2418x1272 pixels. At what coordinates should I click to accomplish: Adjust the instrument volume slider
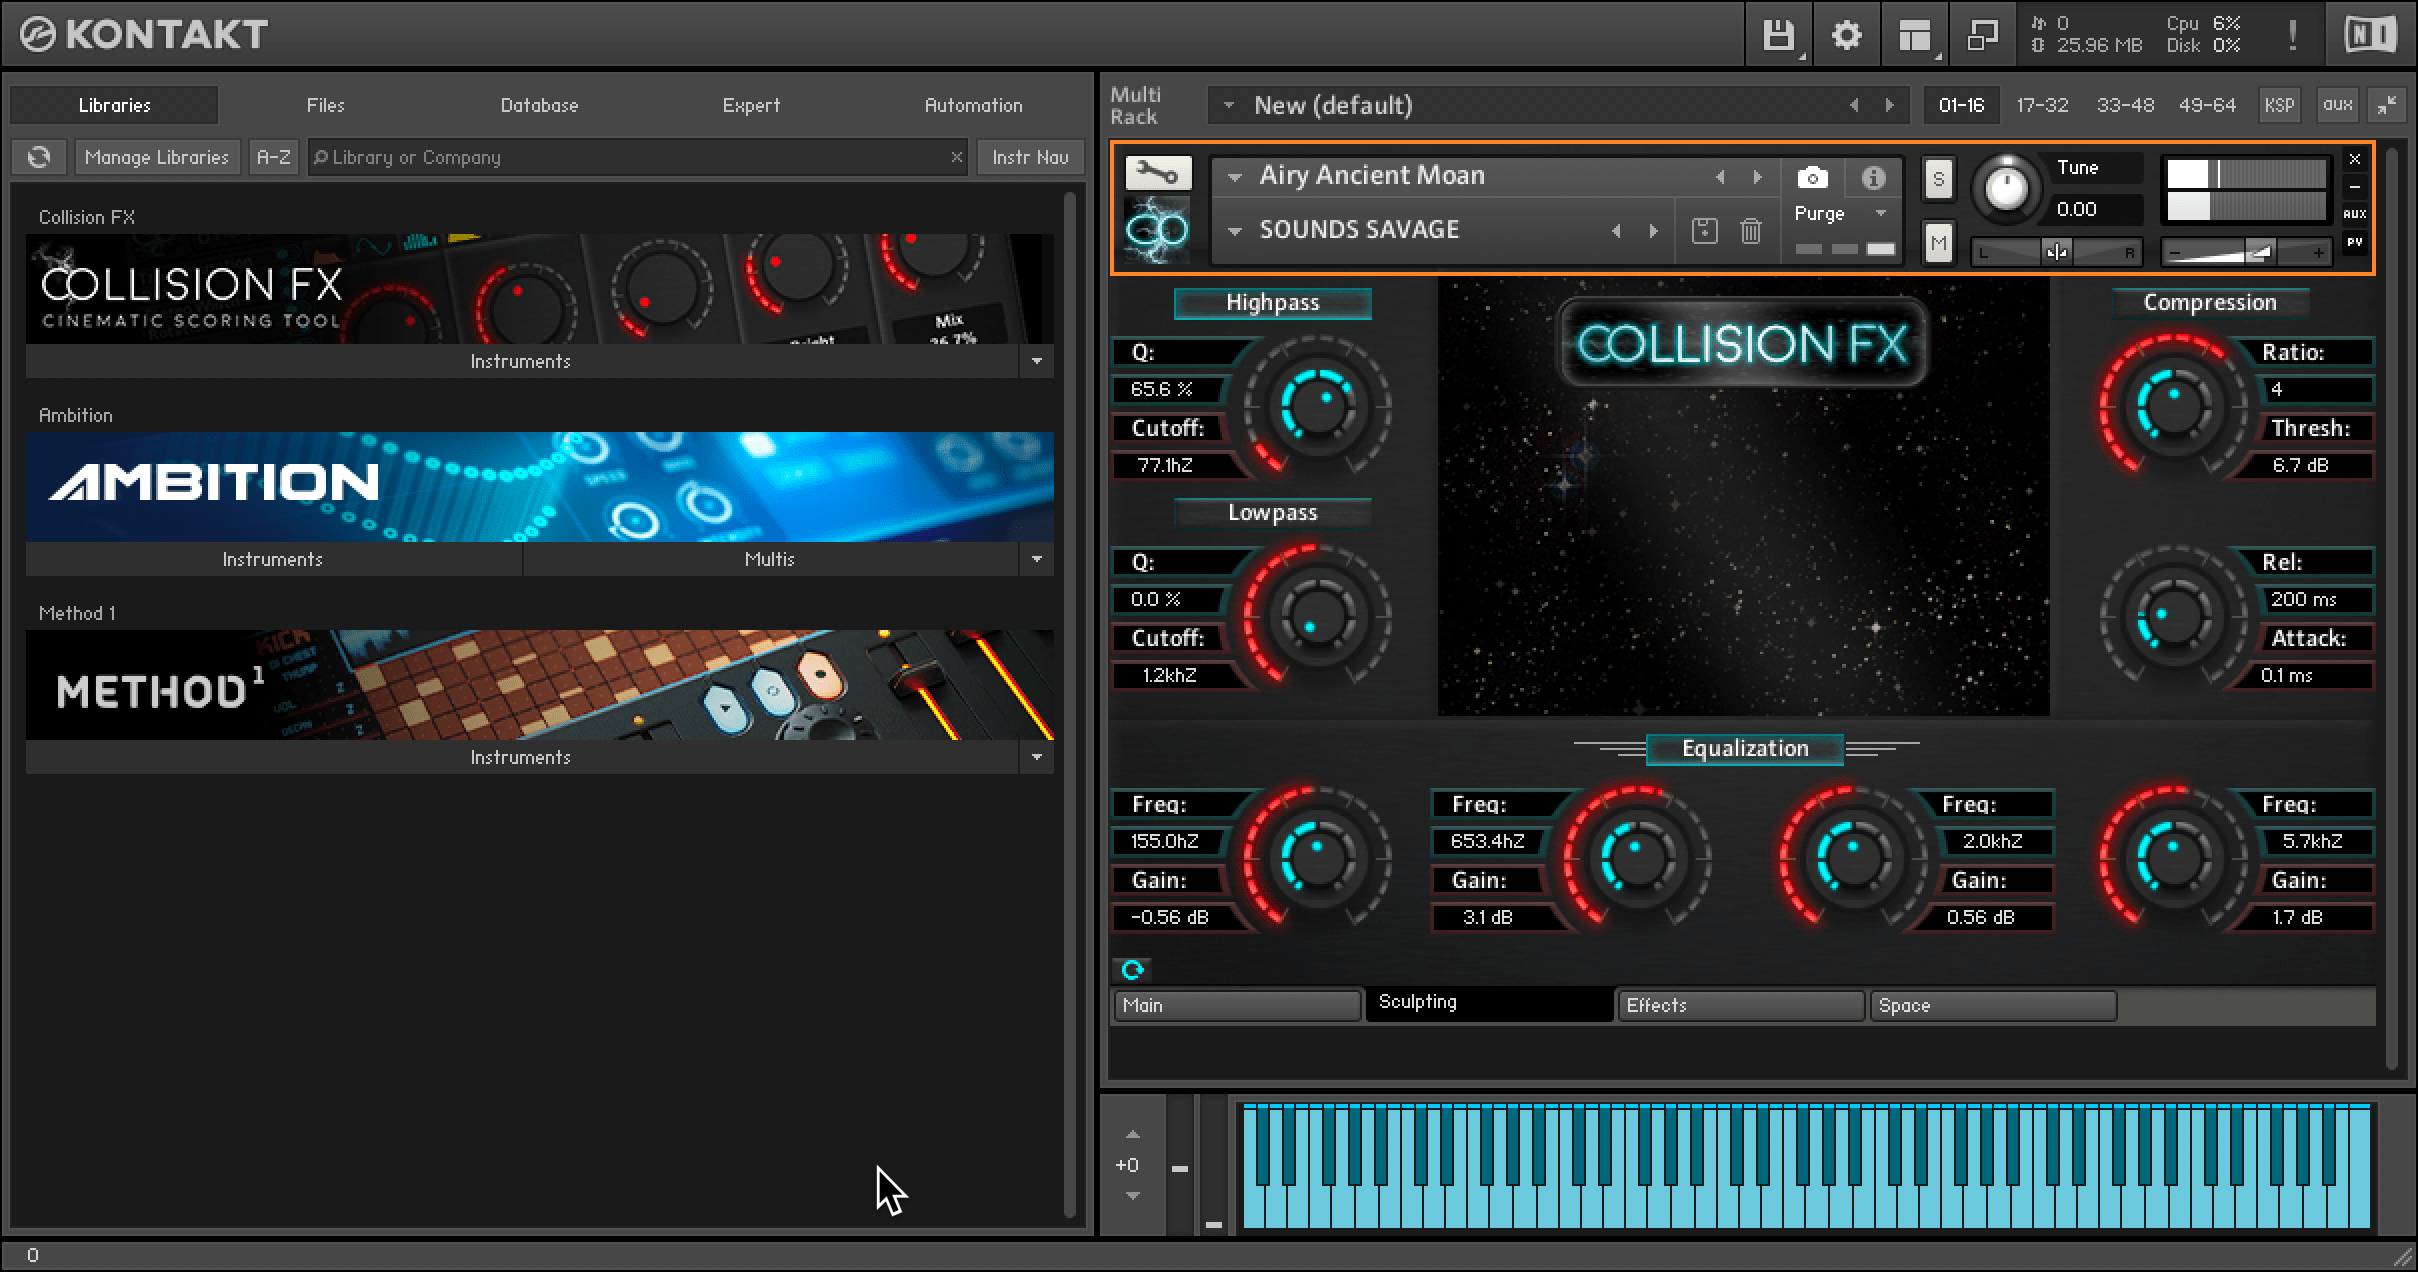(2247, 252)
